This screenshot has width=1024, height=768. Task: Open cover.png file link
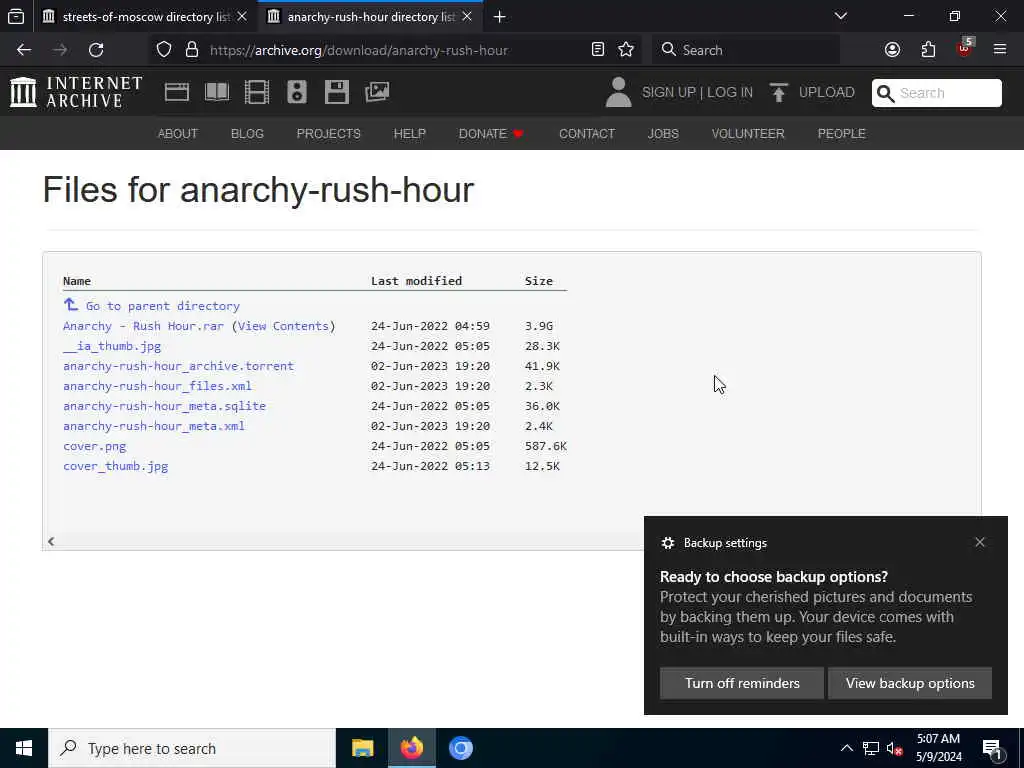tap(95, 446)
